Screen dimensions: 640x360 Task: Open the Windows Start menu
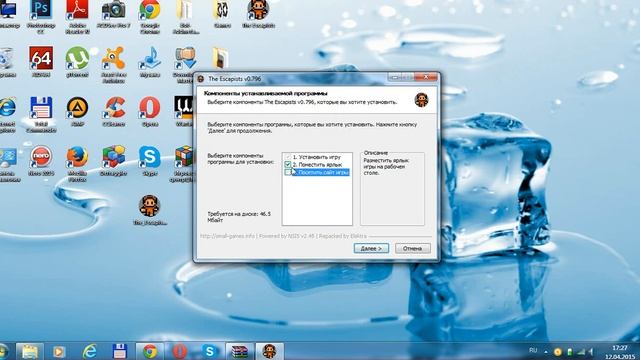click(x=3, y=351)
